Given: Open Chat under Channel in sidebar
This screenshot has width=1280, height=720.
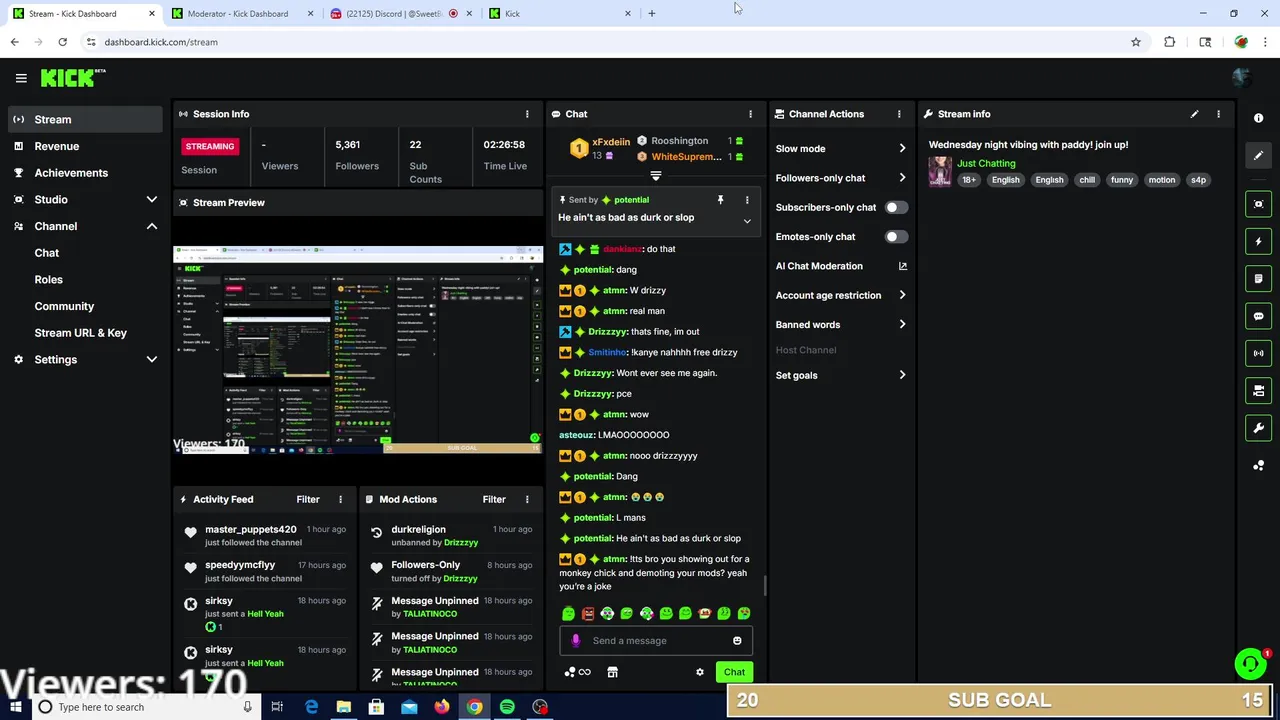Looking at the screenshot, I should click(x=47, y=253).
